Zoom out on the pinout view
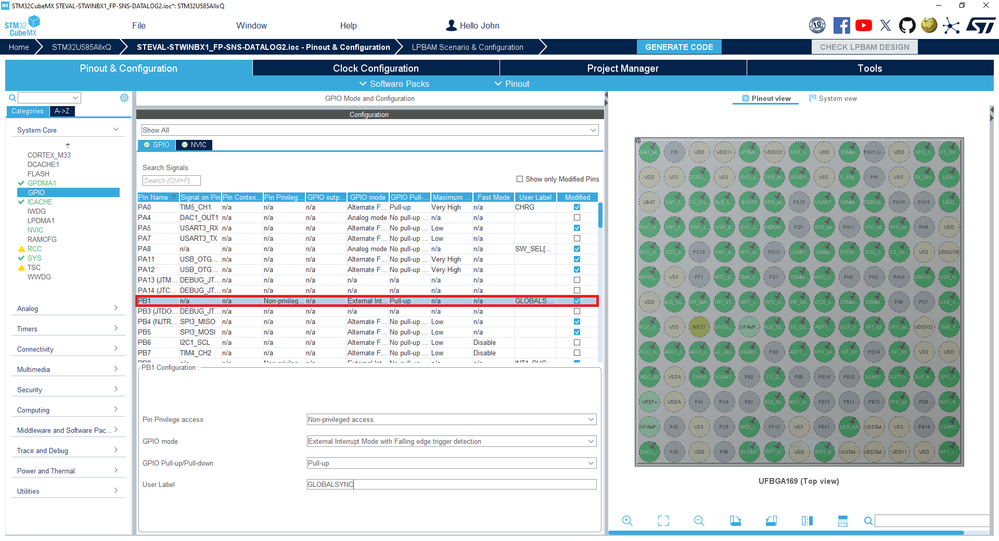The height and width of the screenshot is (541, 999). pos(699,521)
